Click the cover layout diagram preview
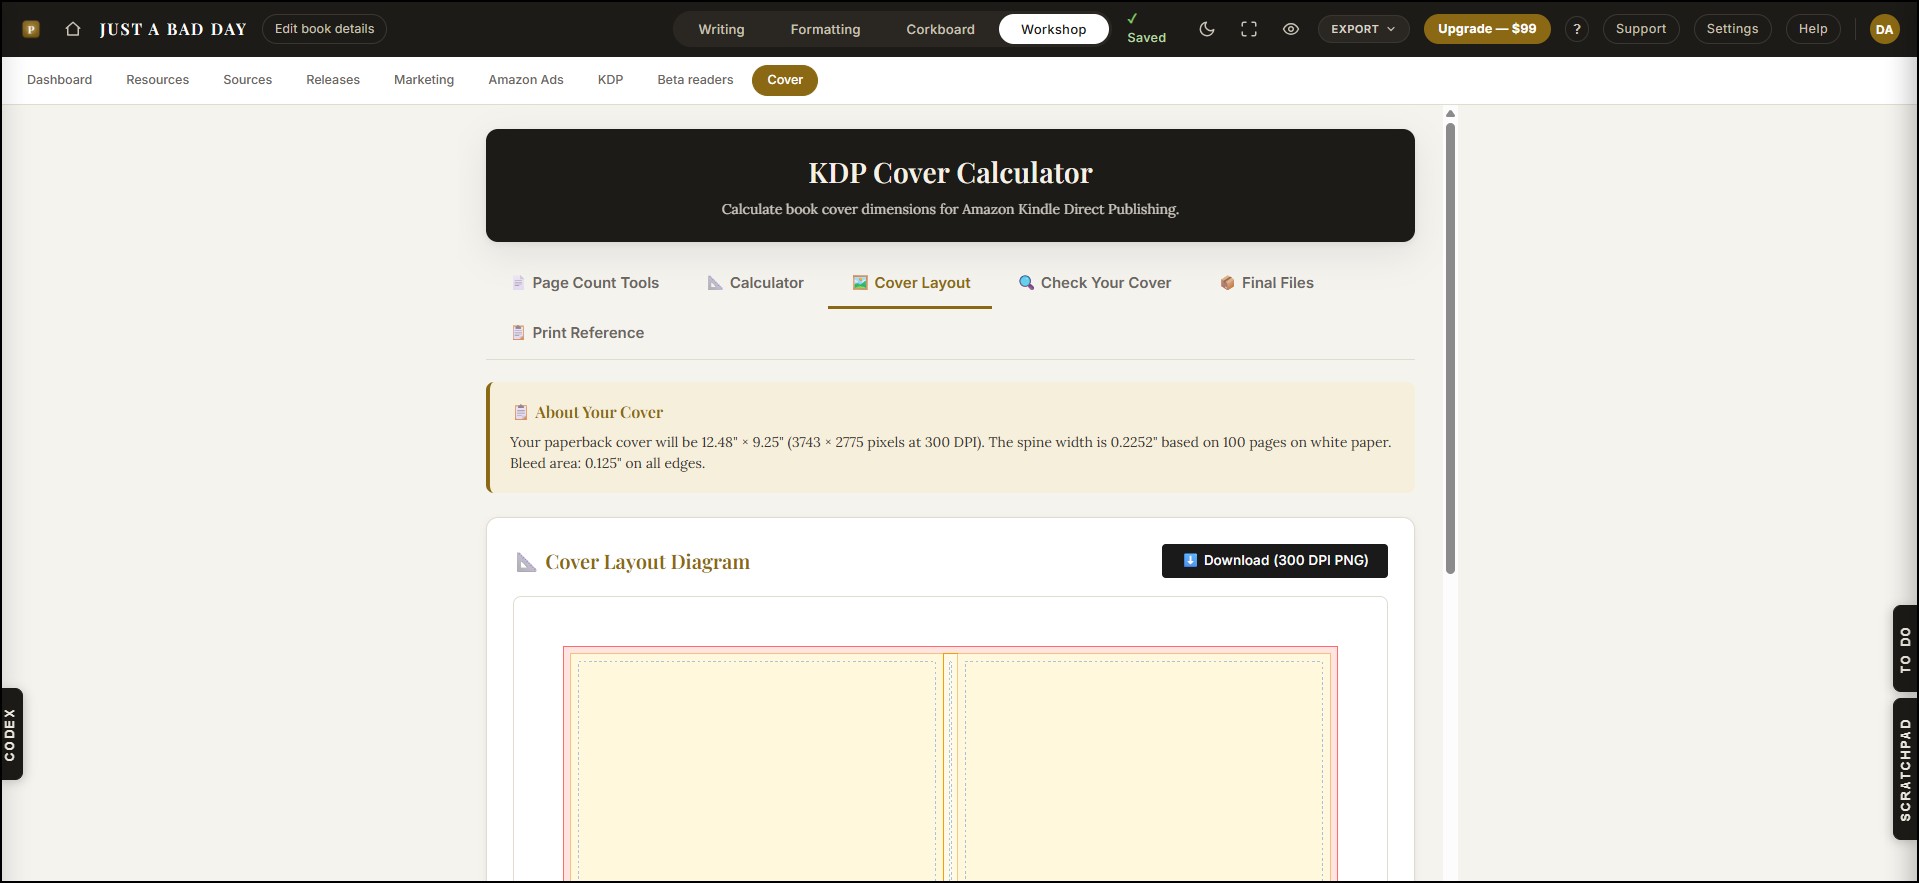The image size is (1919, 883). pos(950,764)
